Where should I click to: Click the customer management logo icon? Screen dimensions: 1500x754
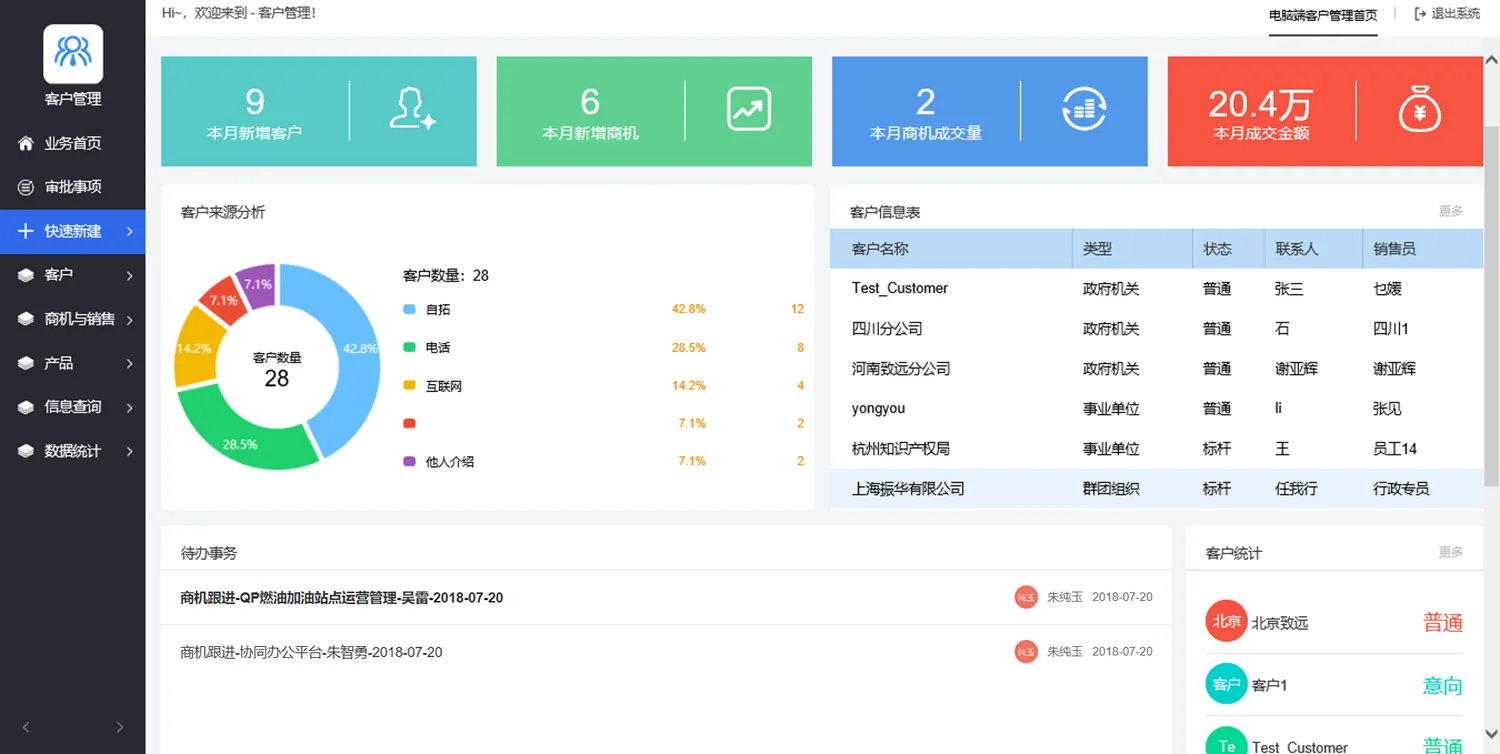(x=73, y=54)
